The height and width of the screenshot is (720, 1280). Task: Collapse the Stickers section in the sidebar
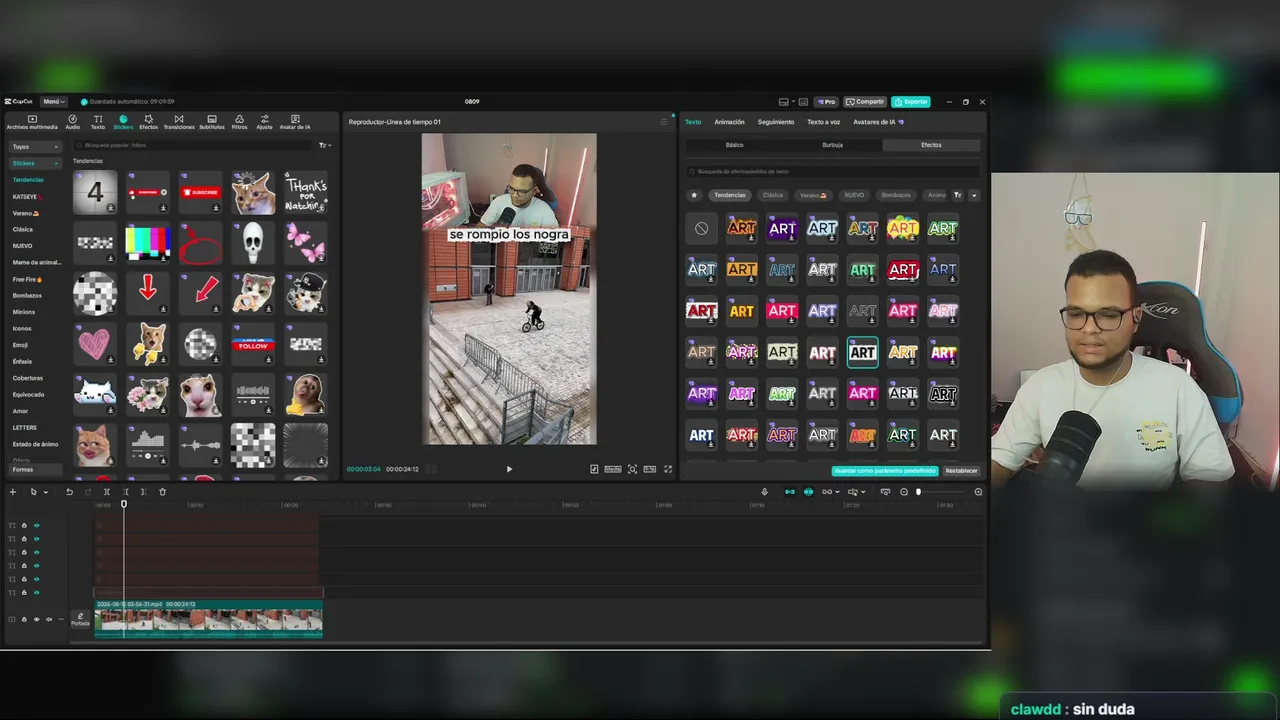(x=36, y=163)
